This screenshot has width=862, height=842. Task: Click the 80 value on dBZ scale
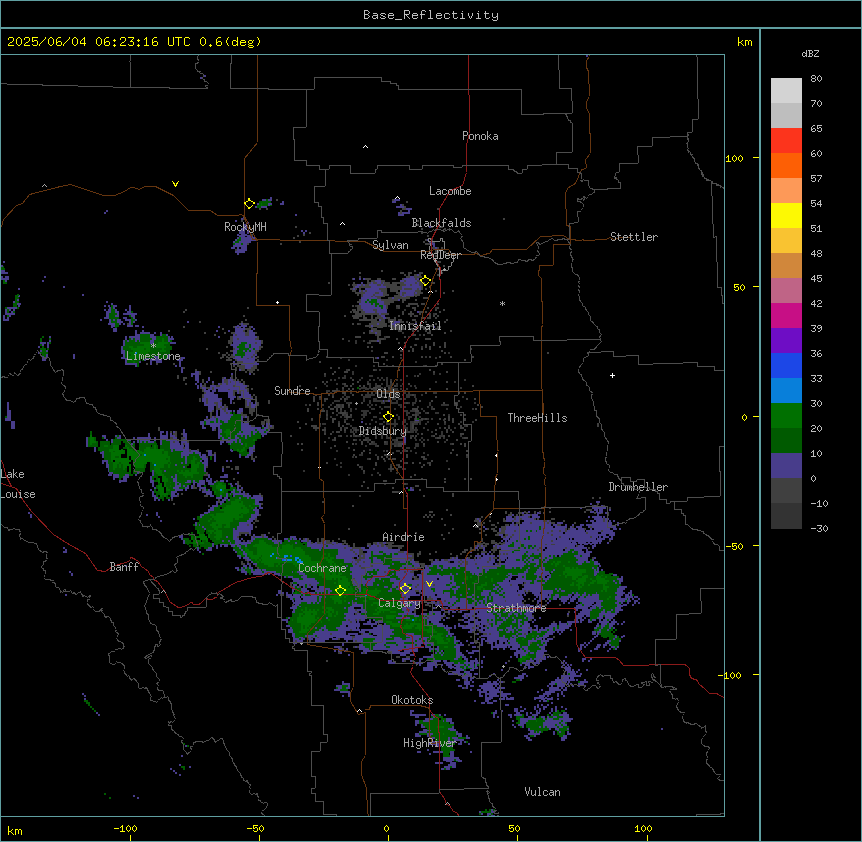point(816,79)
